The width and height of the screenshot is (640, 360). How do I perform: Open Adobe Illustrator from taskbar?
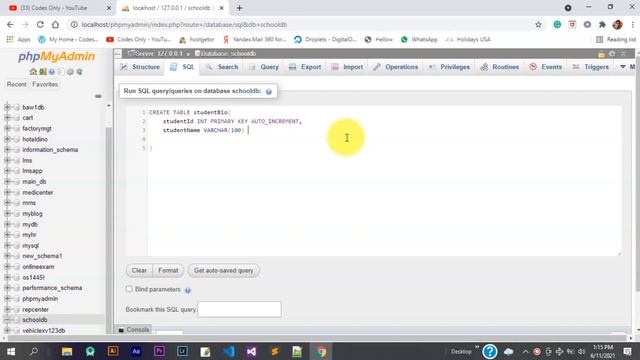[x=113, y=351]
